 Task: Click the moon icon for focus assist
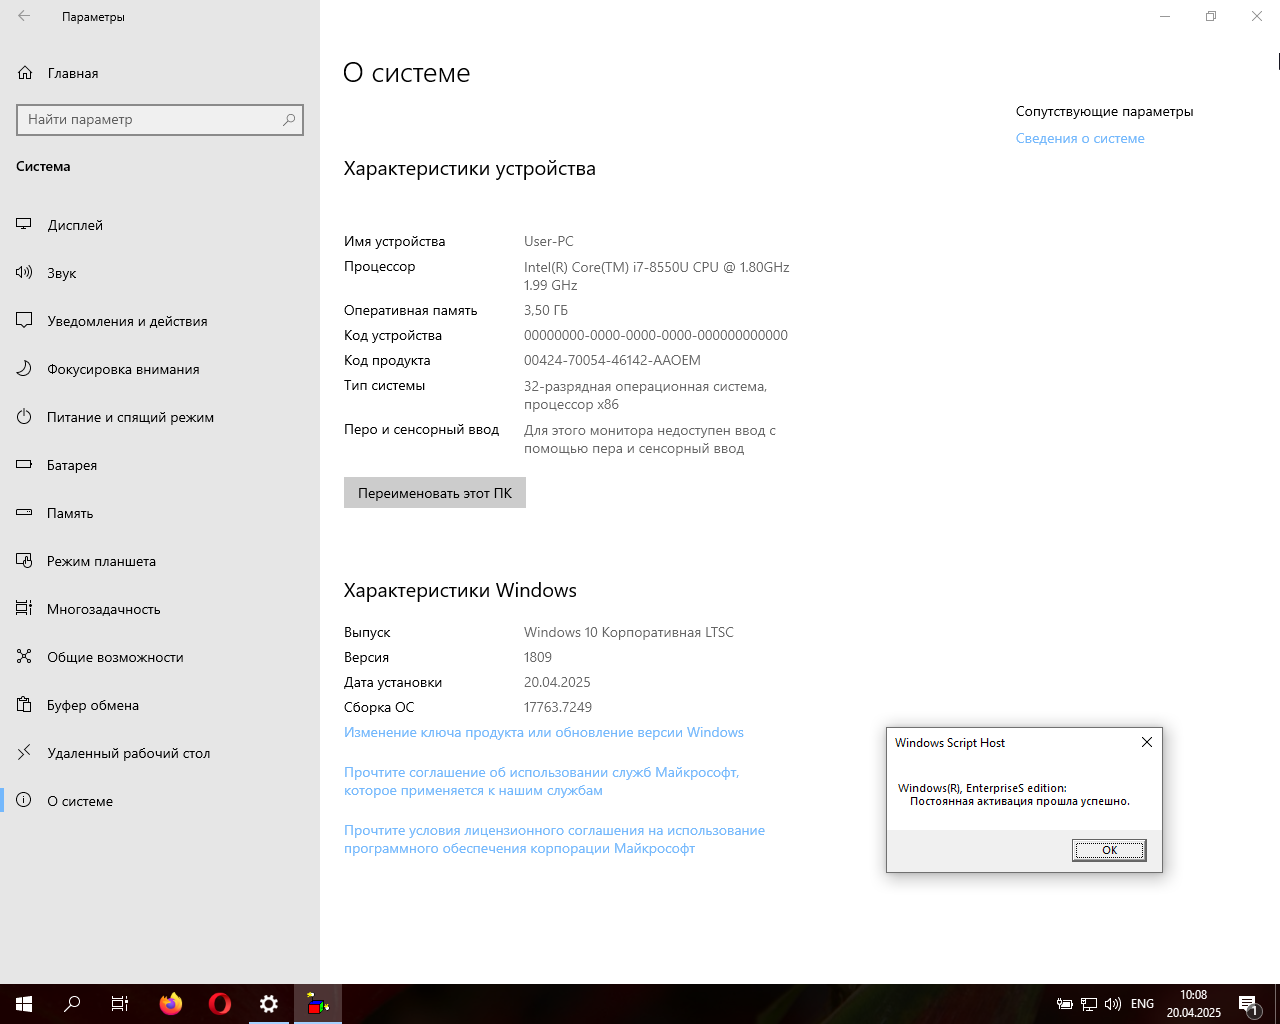(x=24, y=368)
